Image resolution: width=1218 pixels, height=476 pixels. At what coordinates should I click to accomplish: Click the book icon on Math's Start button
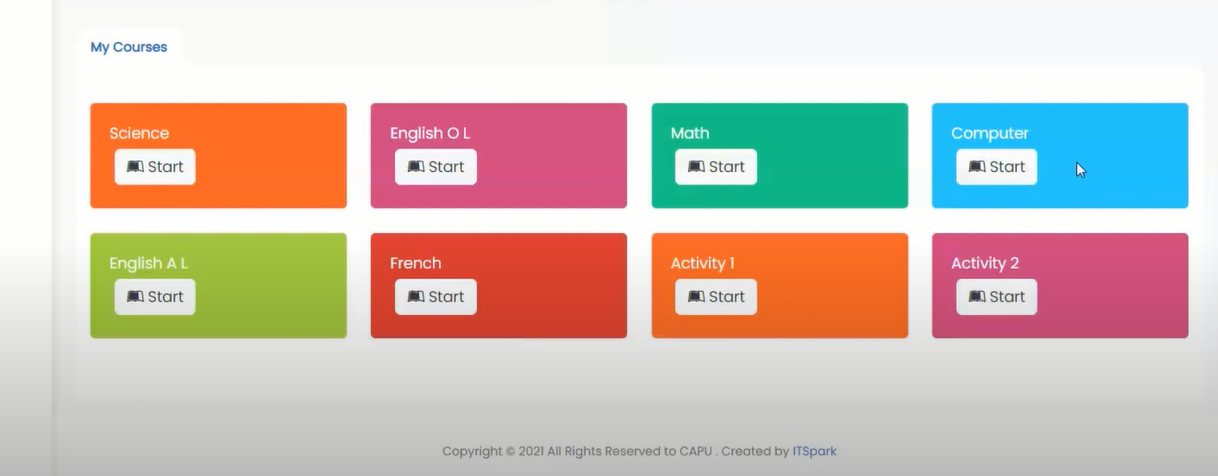tap(696, 167)
